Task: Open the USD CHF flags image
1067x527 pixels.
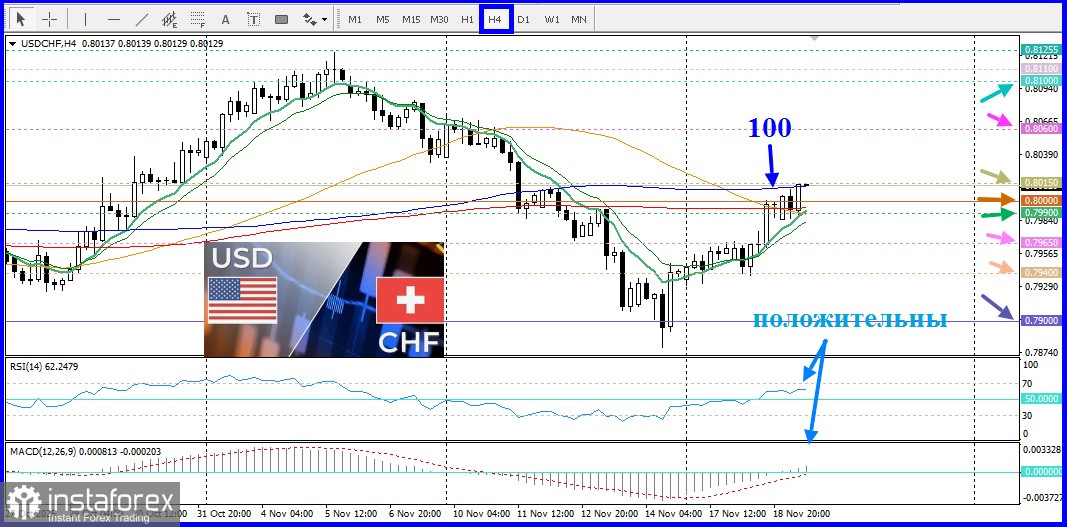Action: click(324, 299)
